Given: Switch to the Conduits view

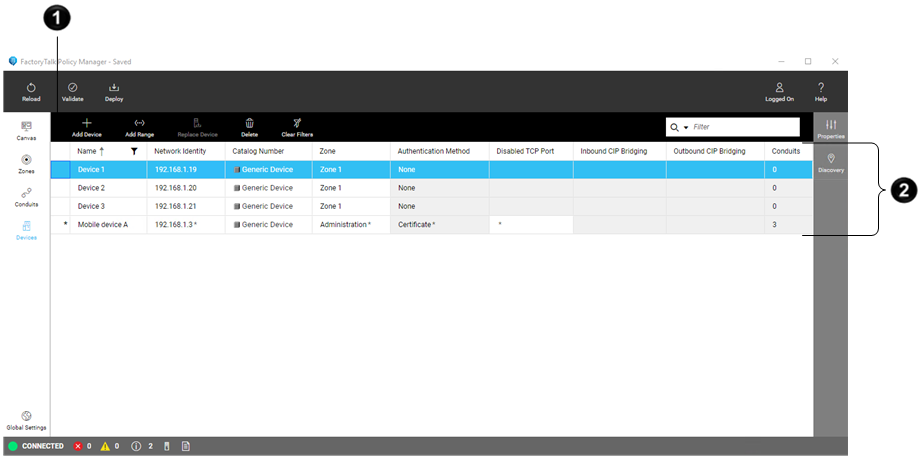Looking at the screenshot, I should (26, 196).
